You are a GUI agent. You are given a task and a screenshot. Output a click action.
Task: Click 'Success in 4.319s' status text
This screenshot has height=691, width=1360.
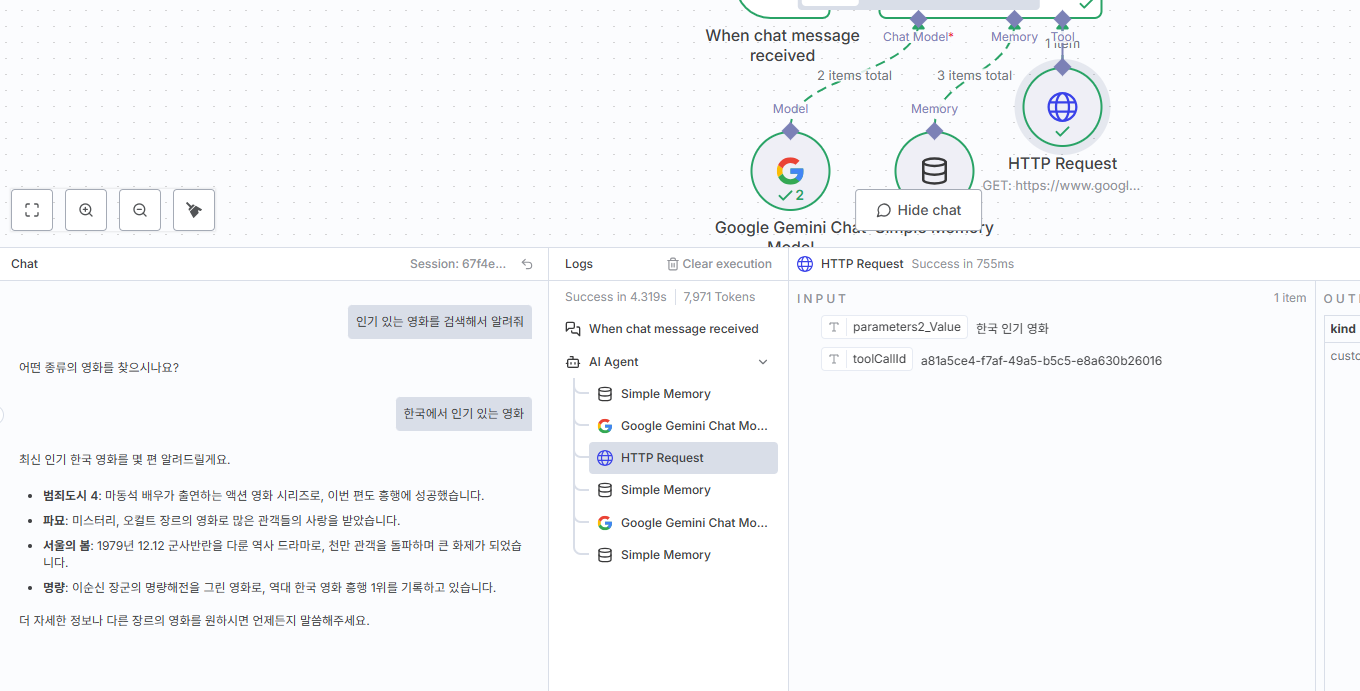615,297
